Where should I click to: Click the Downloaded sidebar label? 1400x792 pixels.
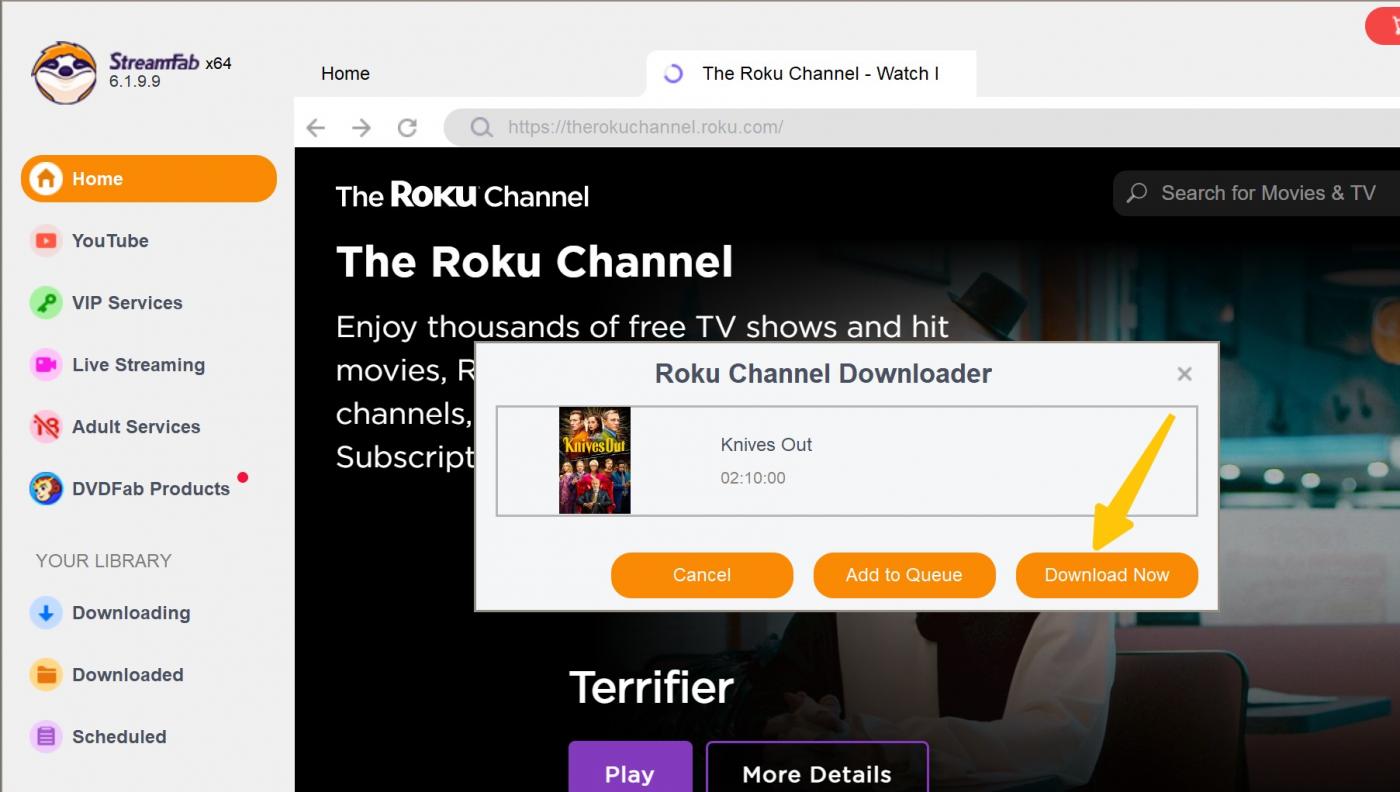[128, 675]
